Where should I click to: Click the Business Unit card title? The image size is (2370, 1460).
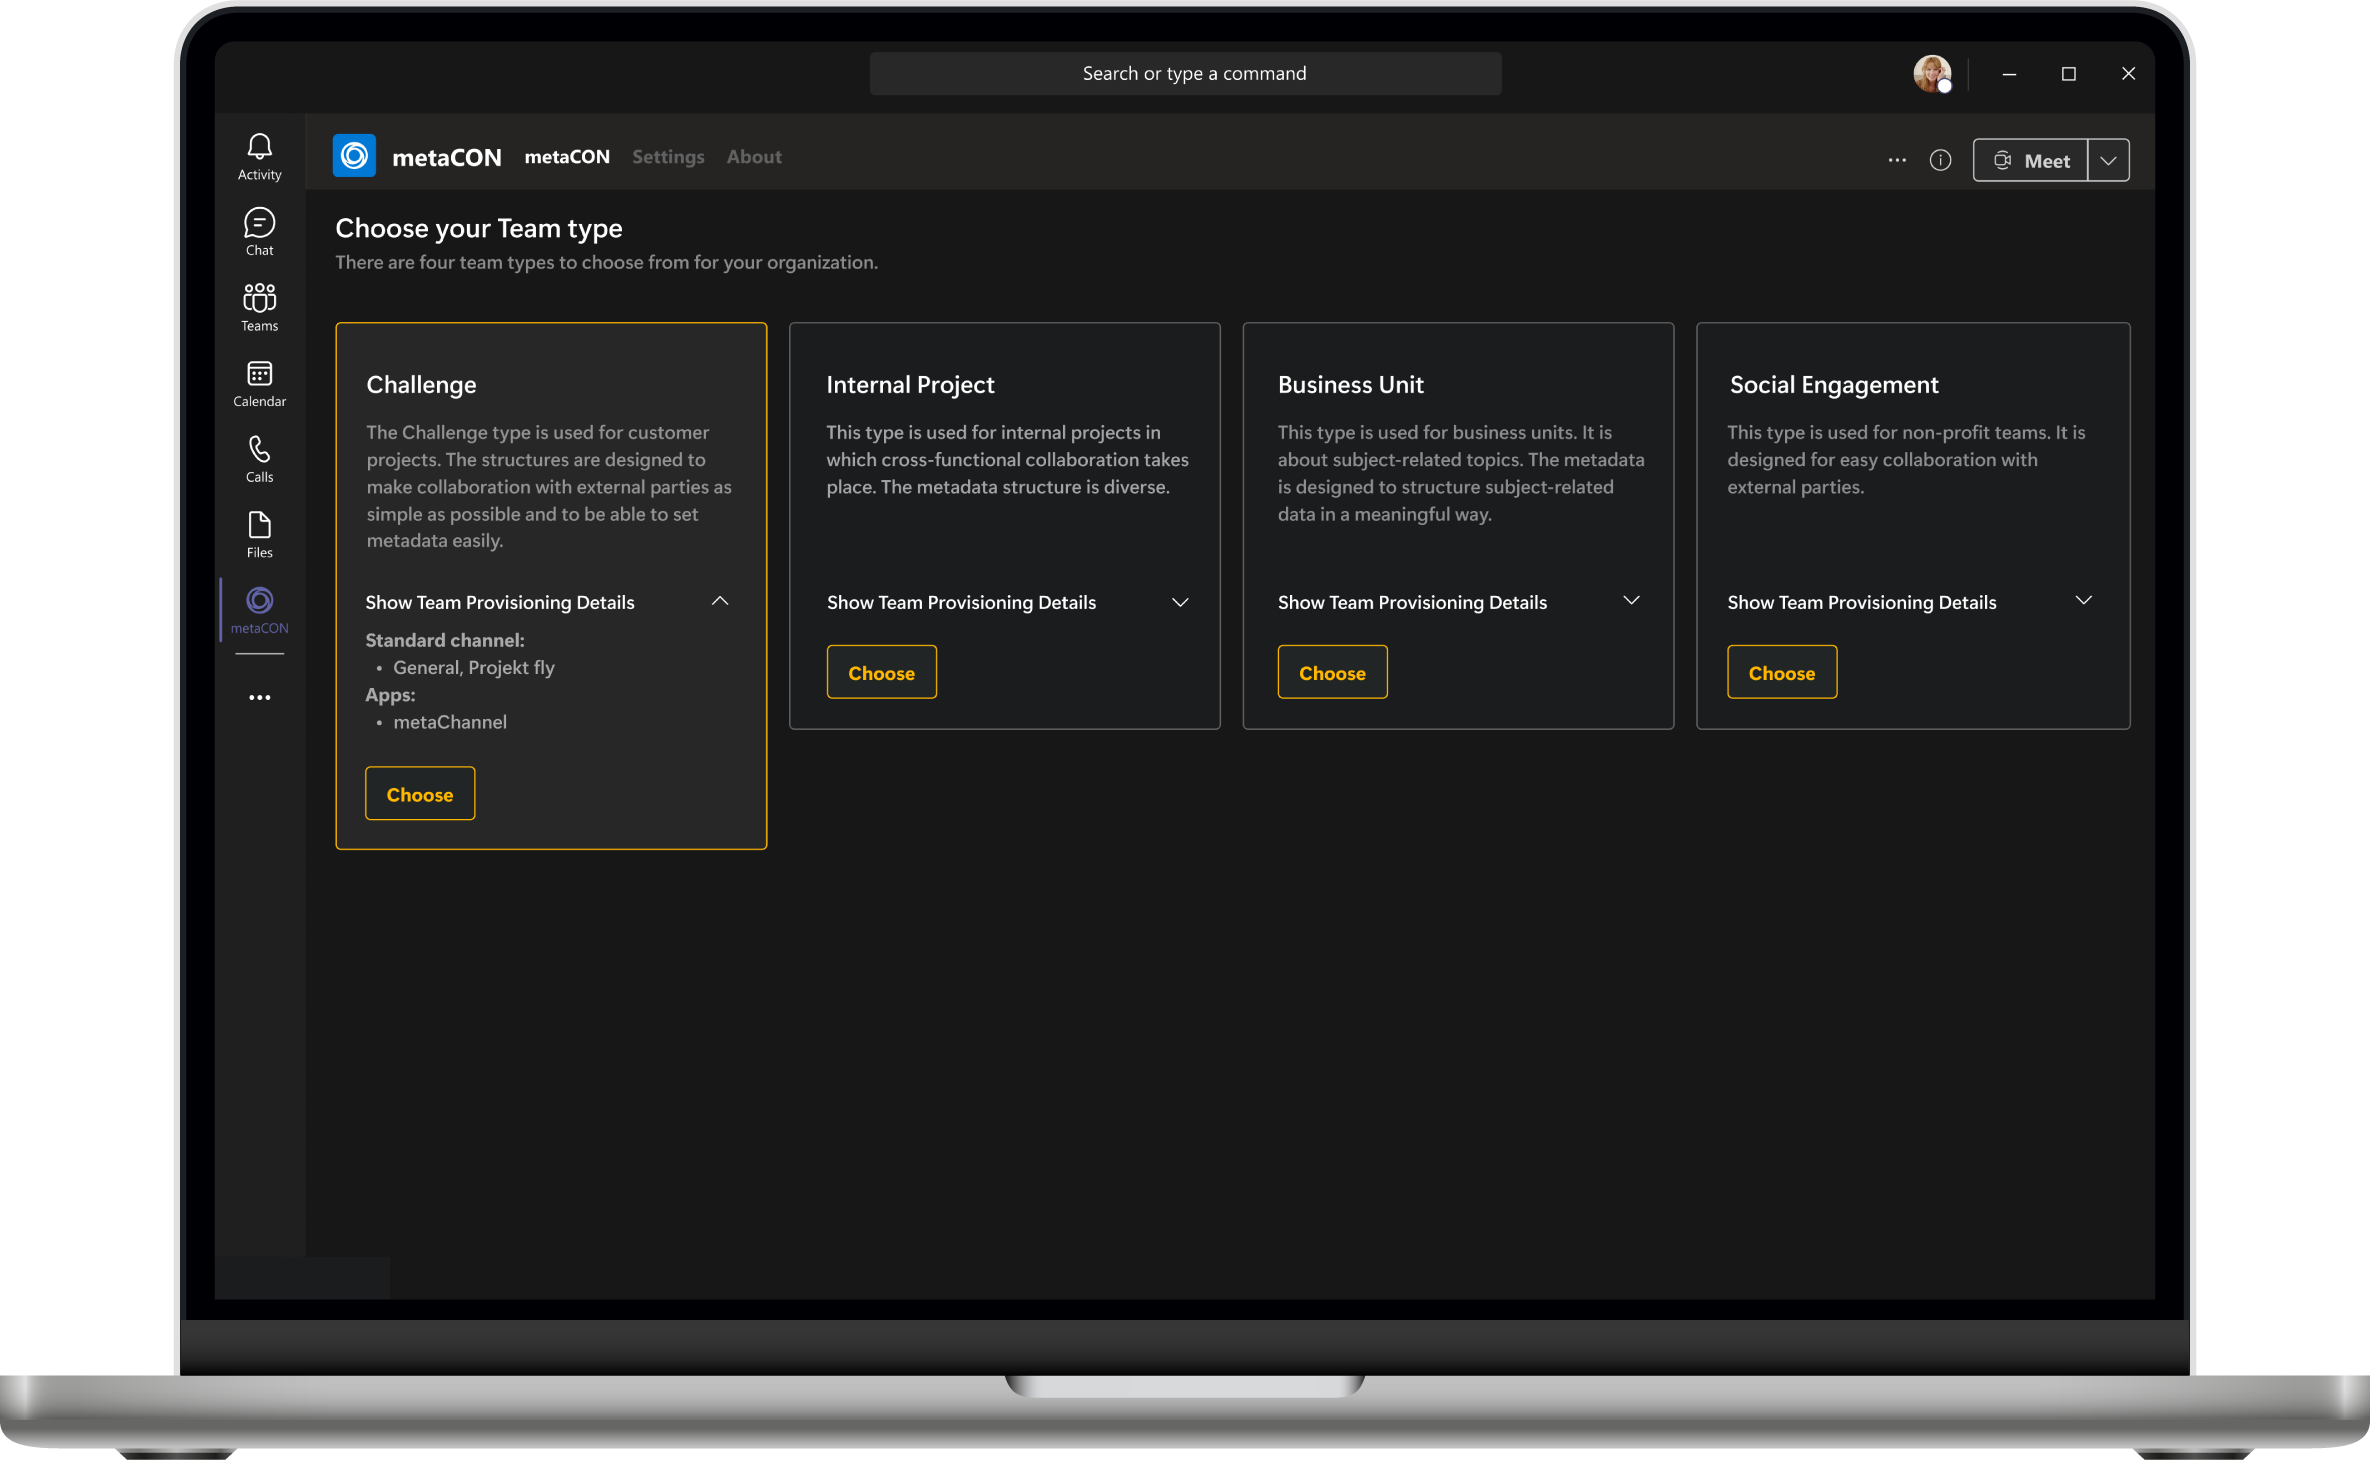(x=1350, y=385)
